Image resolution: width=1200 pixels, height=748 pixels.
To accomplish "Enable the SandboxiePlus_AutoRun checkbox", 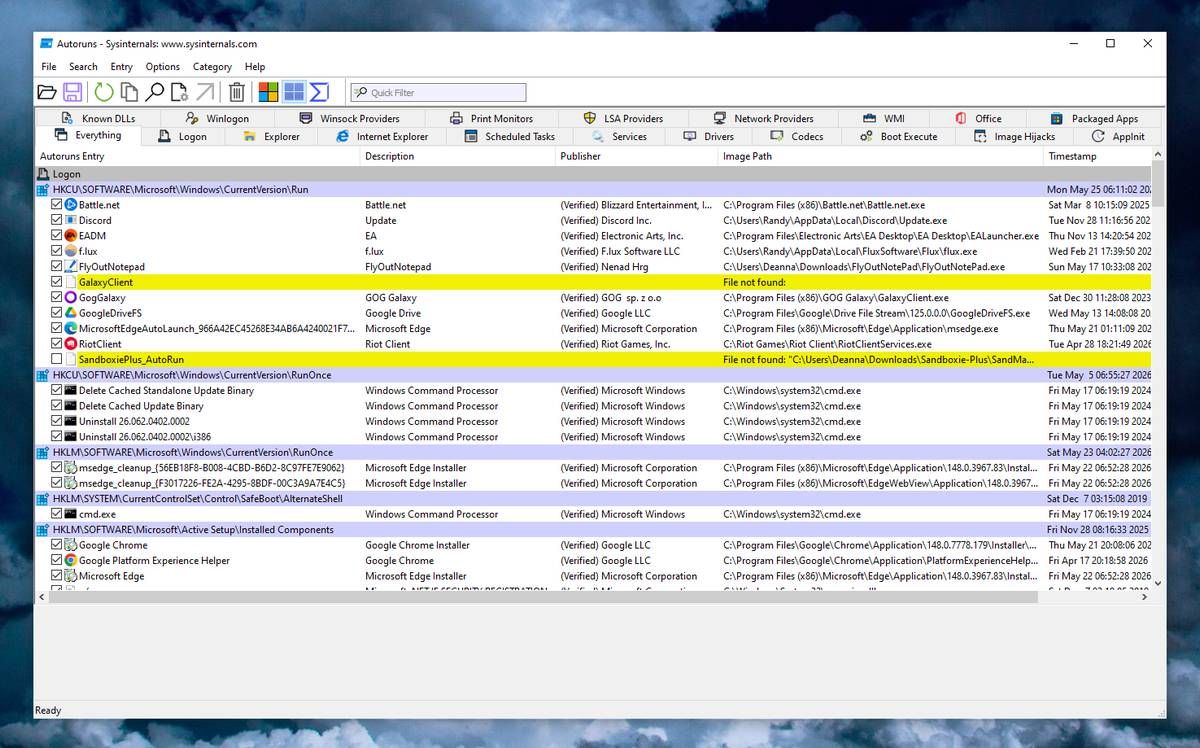I will 57,359.
